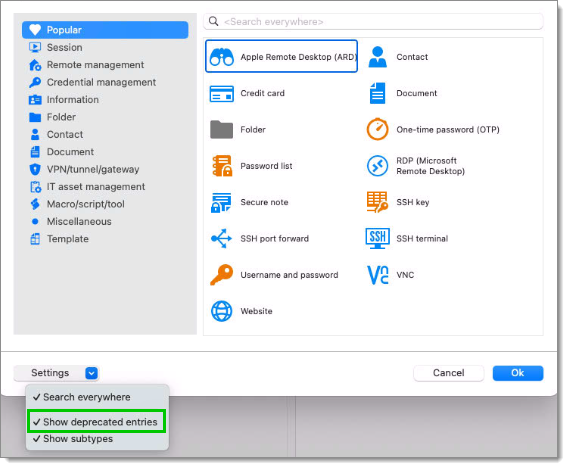Screen dimensions: 568x468
Task: Open the Settings dropdown arrow
Action: pyautogui.click(x=91, y=373)
